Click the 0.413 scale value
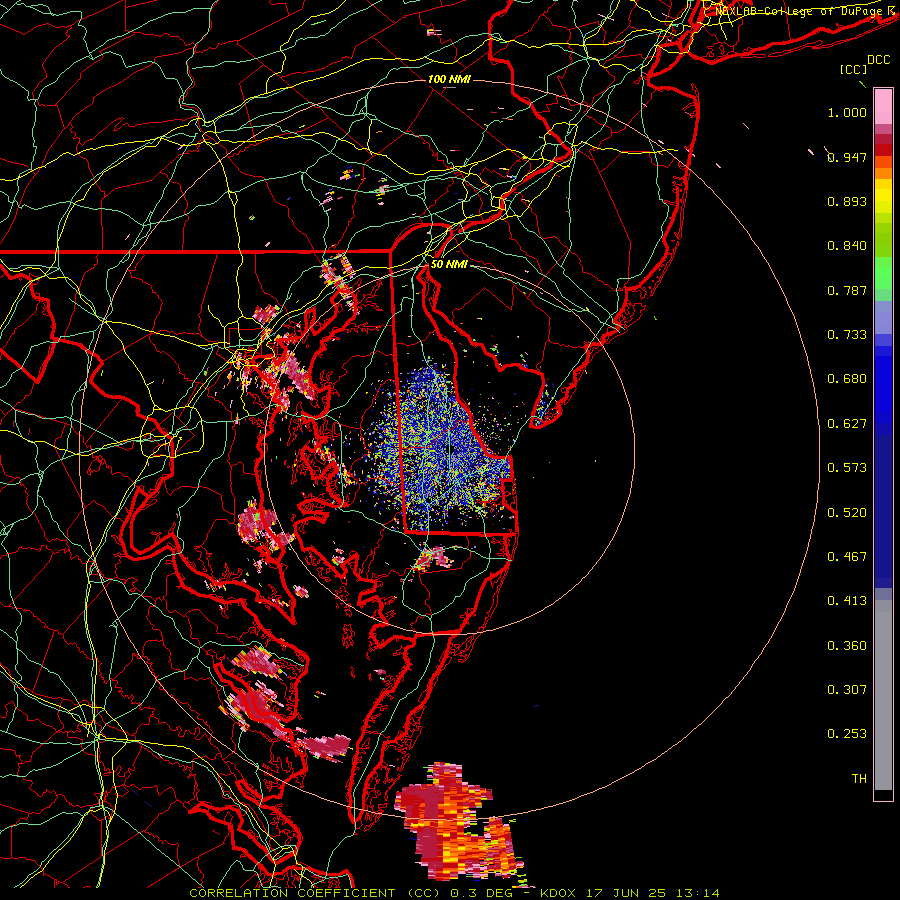Viewport: 900px width, 900px height. pyautogui.click(x=847, y=601)
